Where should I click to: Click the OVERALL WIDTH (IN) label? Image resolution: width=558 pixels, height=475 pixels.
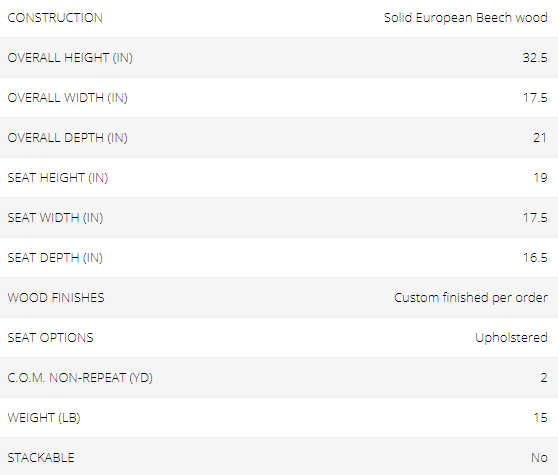[68, 97]
